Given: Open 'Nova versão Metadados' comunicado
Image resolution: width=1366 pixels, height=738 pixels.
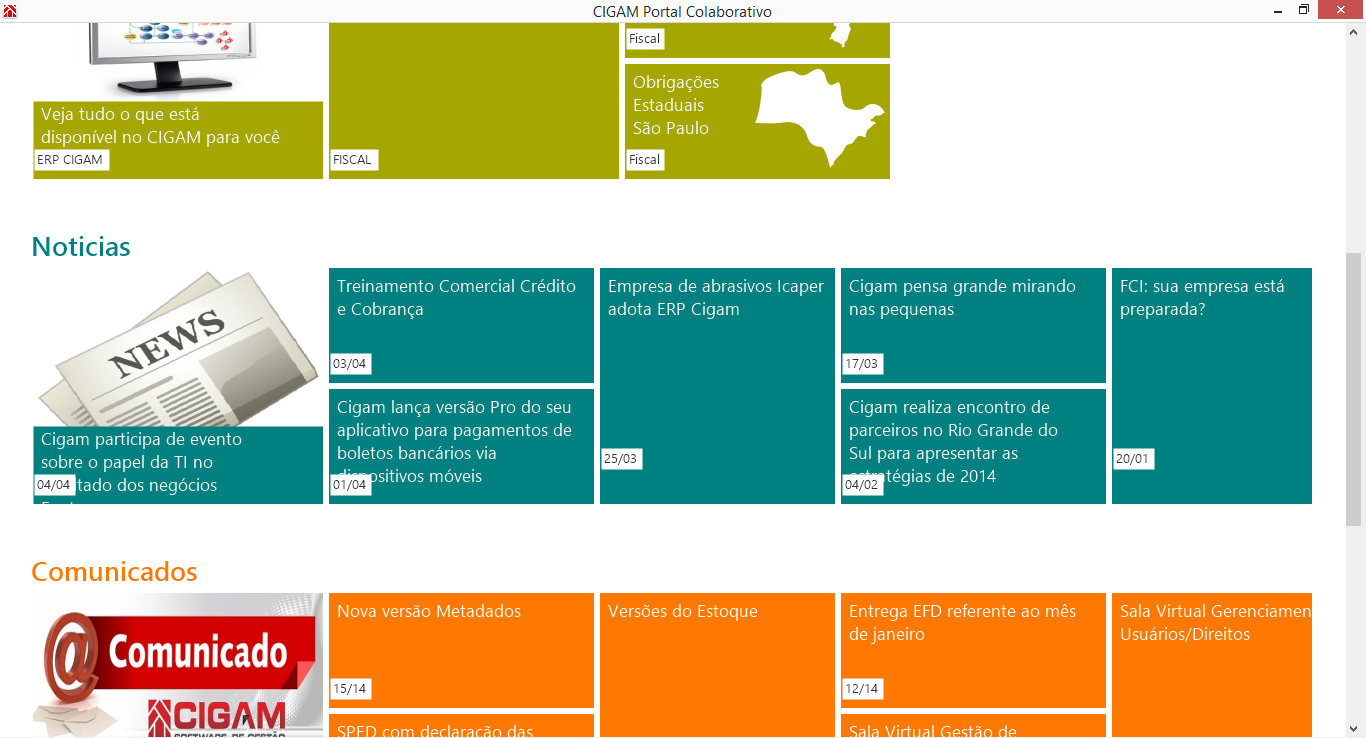Looking at the screenshot, I should (x=461, y=649).
